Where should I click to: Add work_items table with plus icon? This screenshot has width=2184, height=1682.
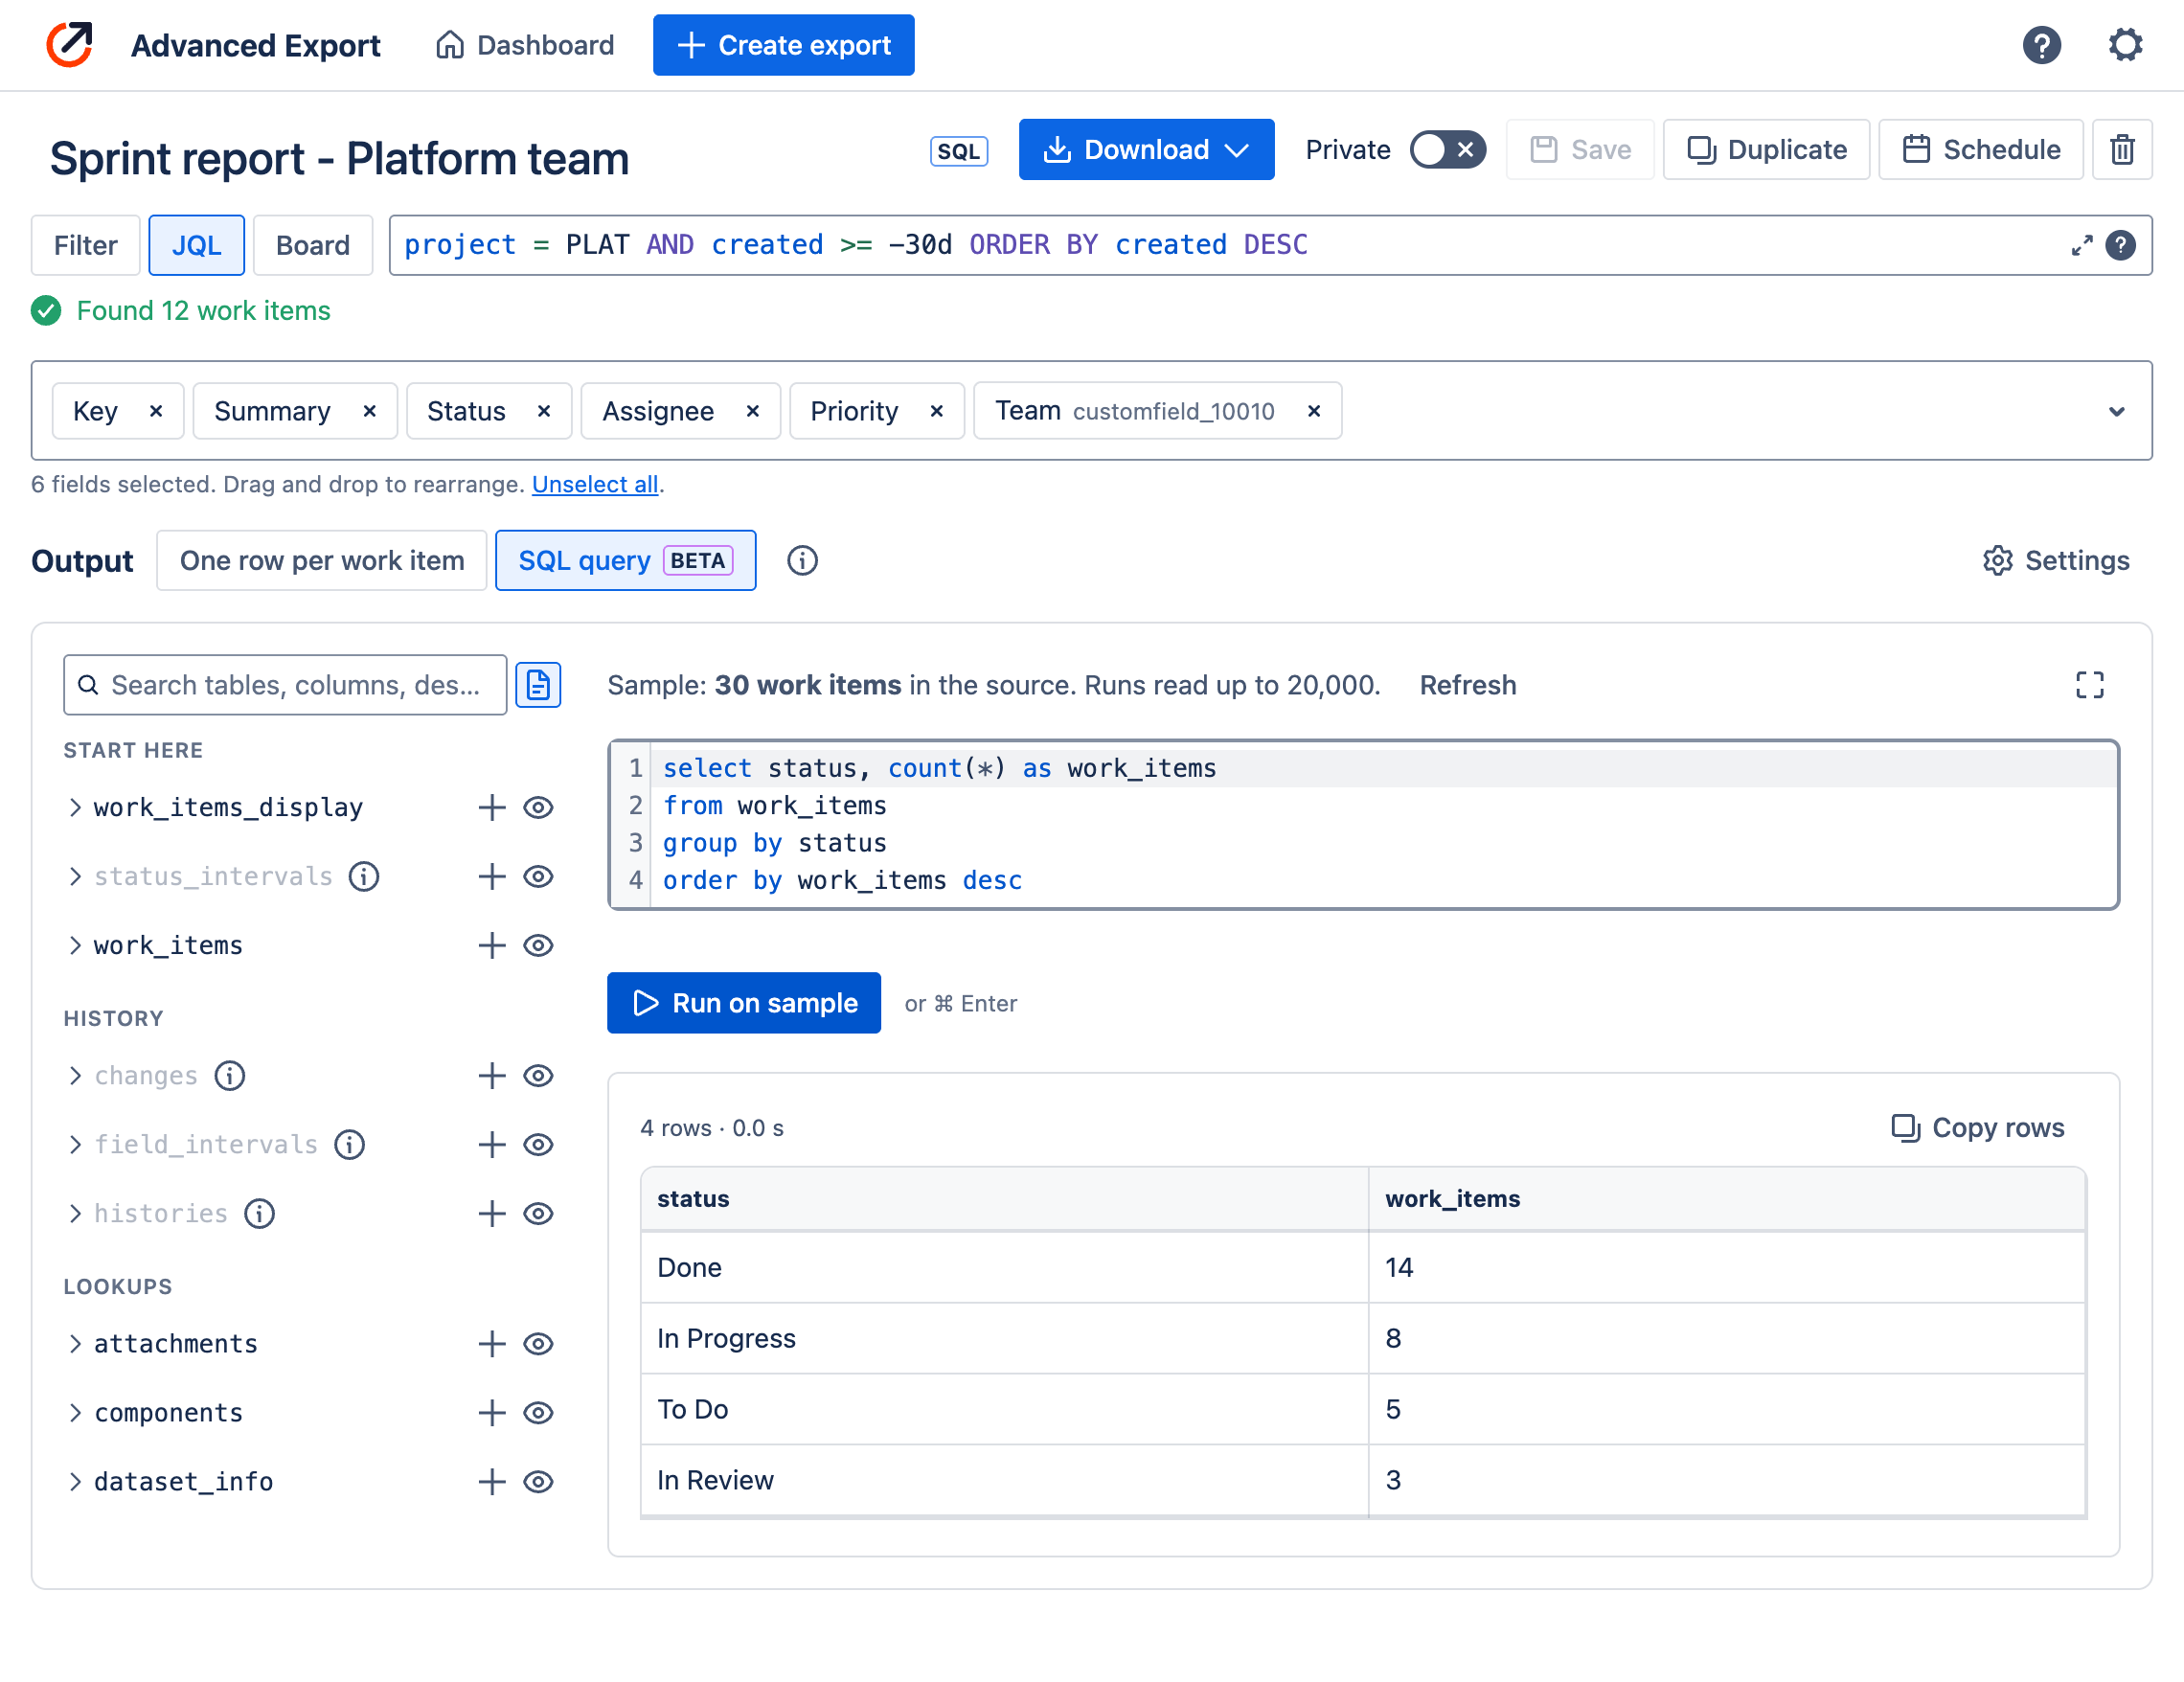pos(491,946)
